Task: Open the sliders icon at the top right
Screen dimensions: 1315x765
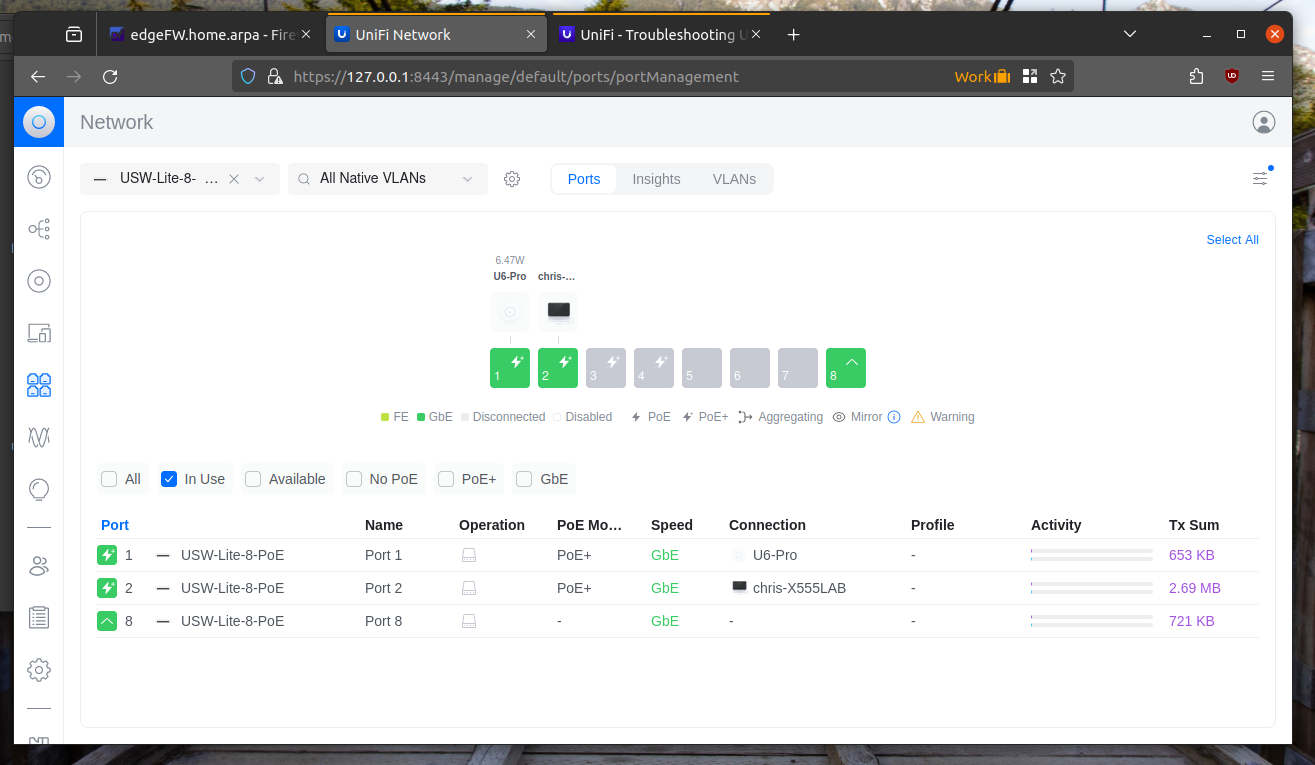Action: (x=1260, y=178)
